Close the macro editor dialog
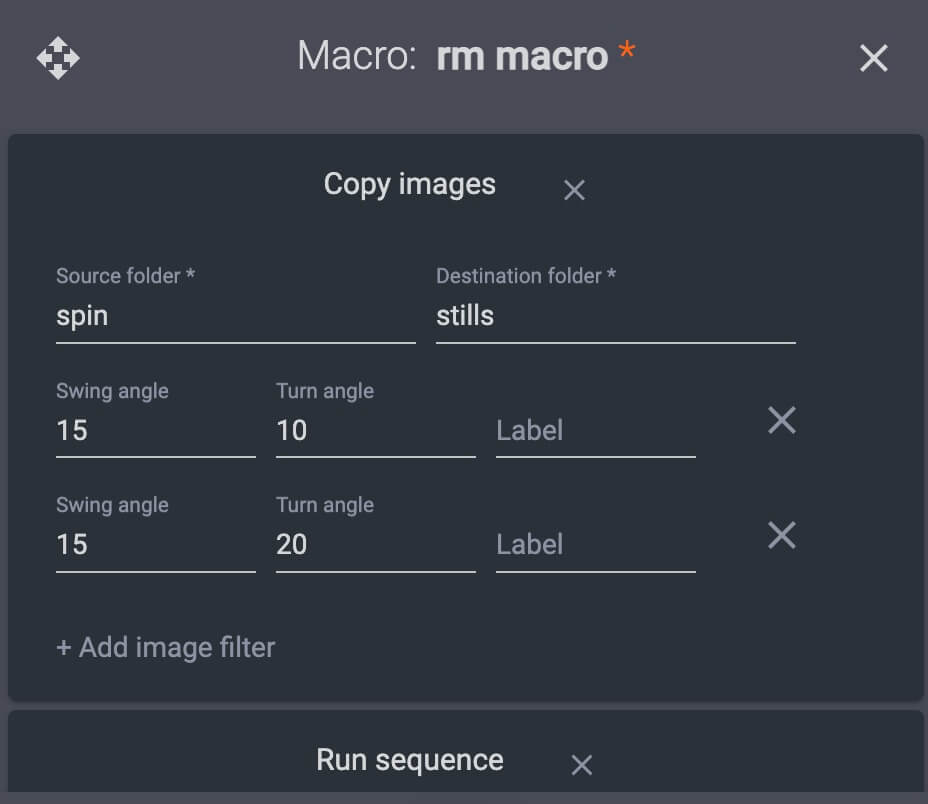Image resolution: width=928 pixels, height=804 pixels. coord(873,58)
